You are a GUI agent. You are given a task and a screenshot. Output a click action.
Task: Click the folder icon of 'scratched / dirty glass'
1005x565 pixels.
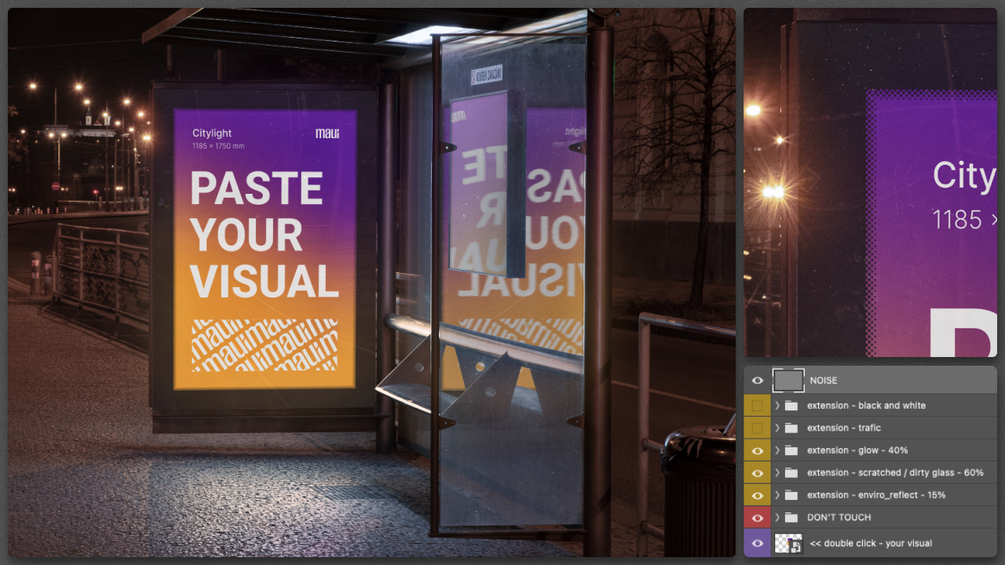click(x=792, y=473)
